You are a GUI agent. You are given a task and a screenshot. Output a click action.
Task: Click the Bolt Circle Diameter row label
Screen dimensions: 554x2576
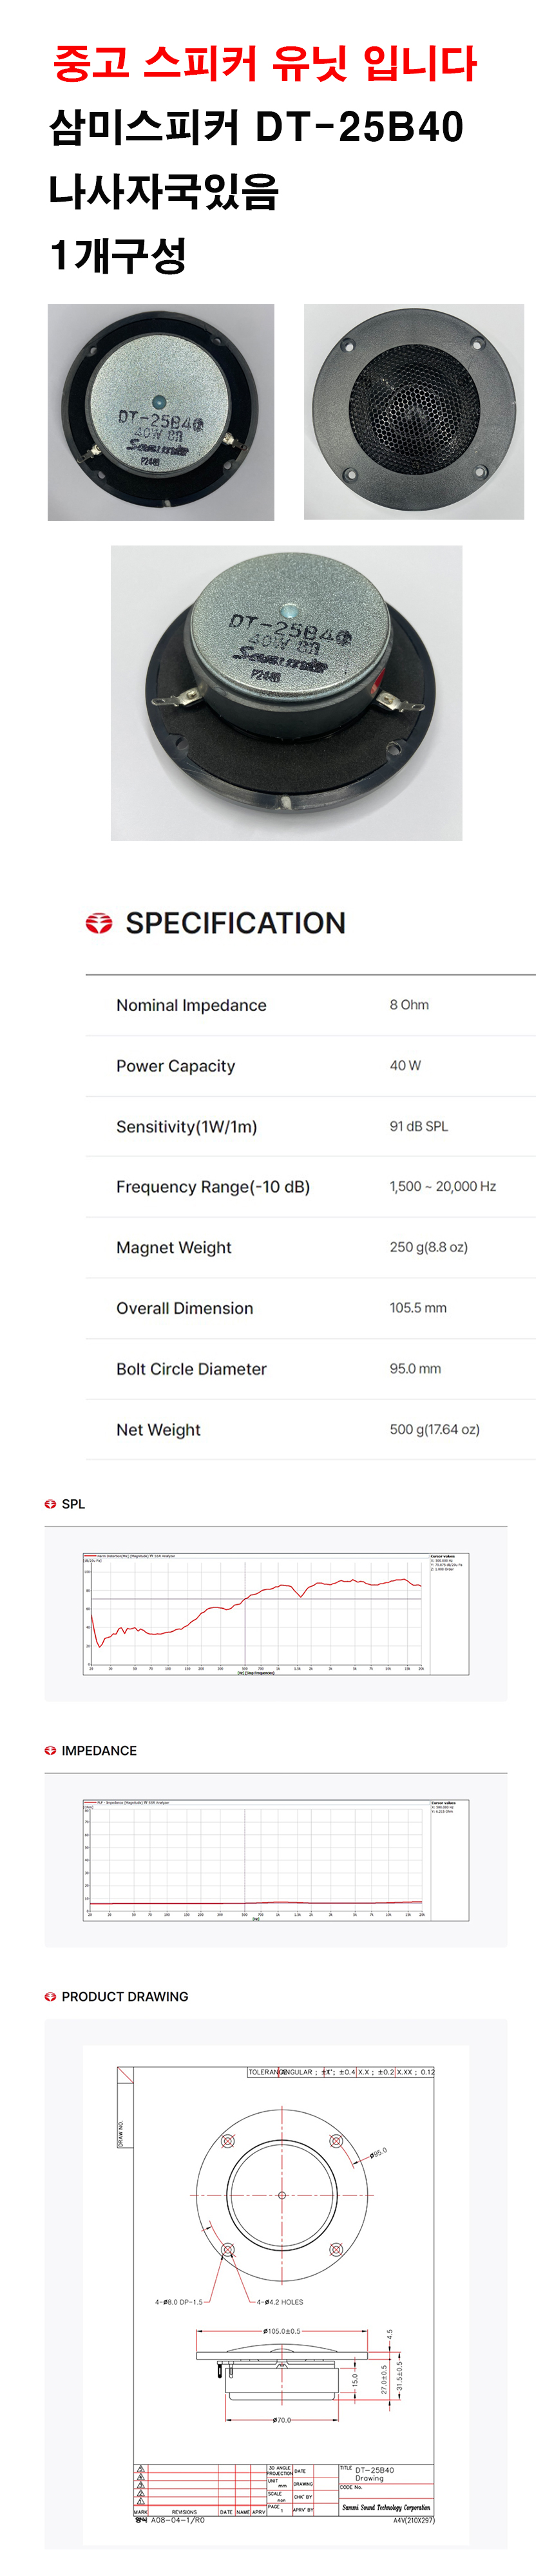pyautogui.click(x=191, y=1369)
